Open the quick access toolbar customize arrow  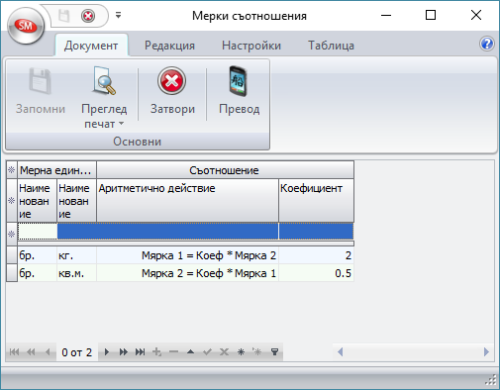coord(118,15)
